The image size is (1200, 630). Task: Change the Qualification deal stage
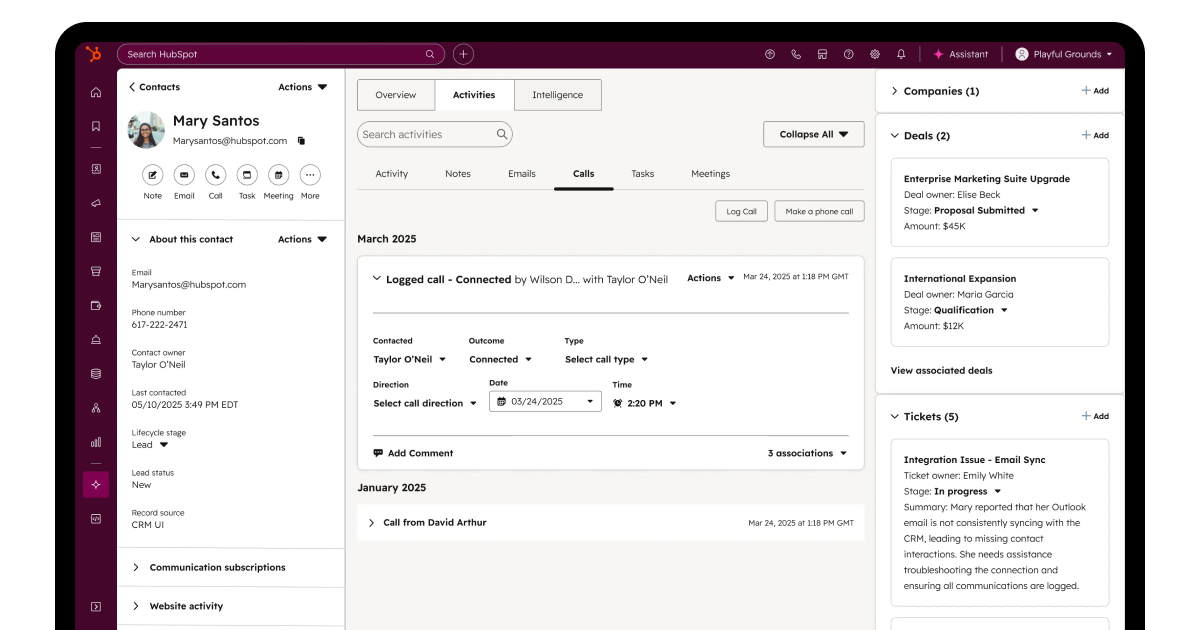pyautogui.click(x=971, y=310)
